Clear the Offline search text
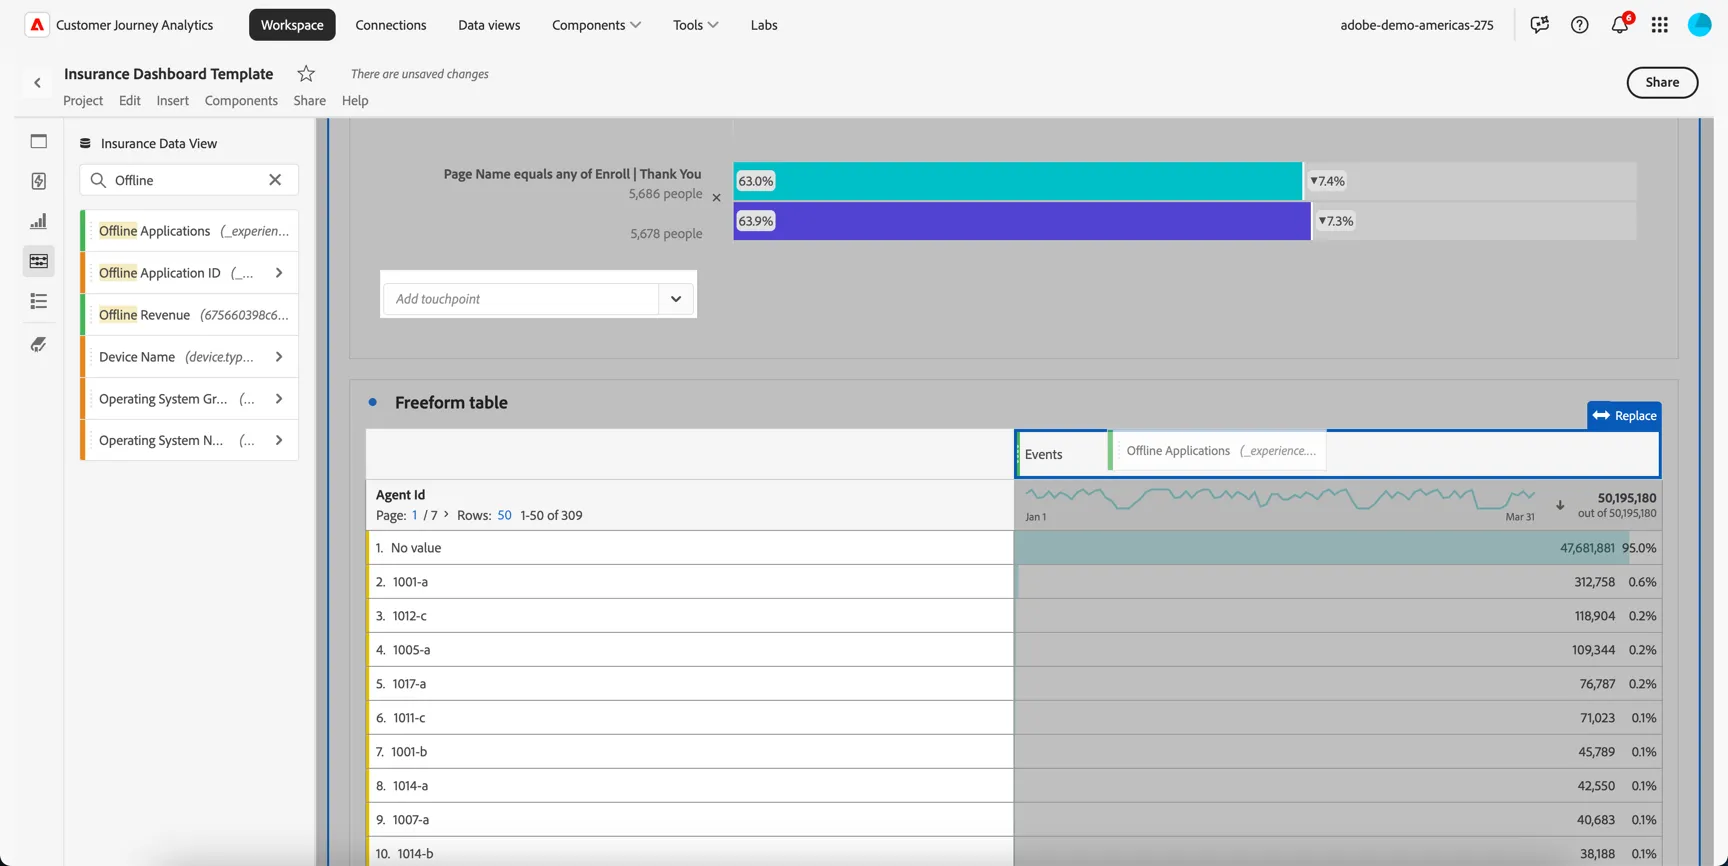Image resolution: width=1728 pixels, height=866 pixels. (275, 179)
